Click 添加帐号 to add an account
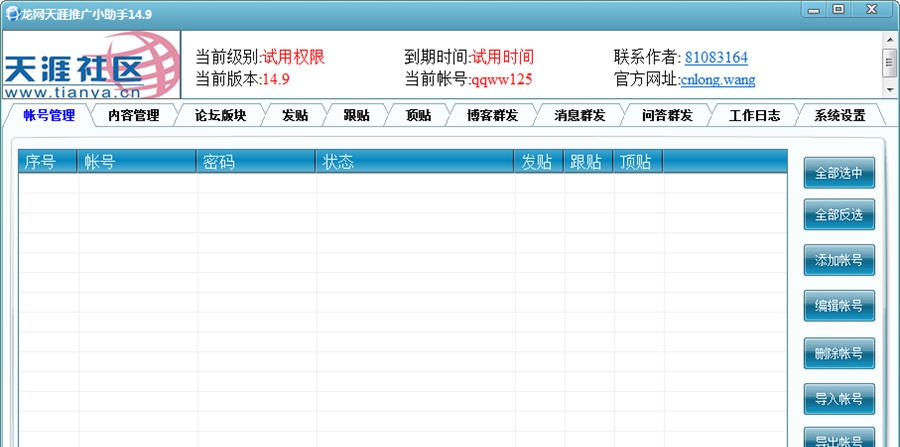Viewport: 900px width, 447px height. 839,260
